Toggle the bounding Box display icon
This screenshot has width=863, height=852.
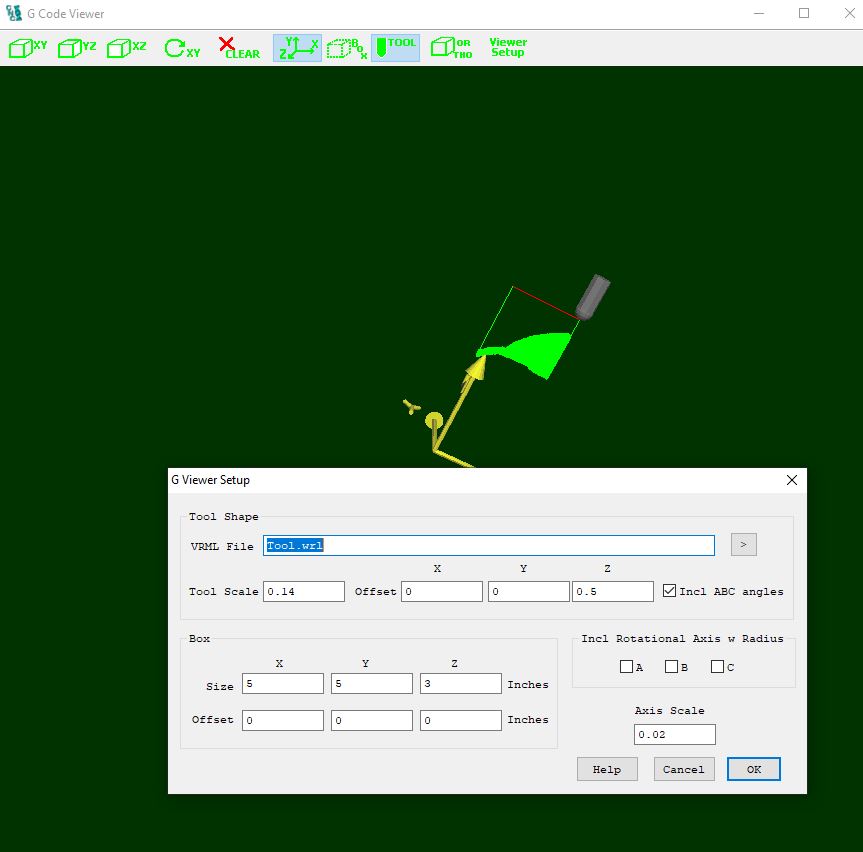click(x=346, y=48)
